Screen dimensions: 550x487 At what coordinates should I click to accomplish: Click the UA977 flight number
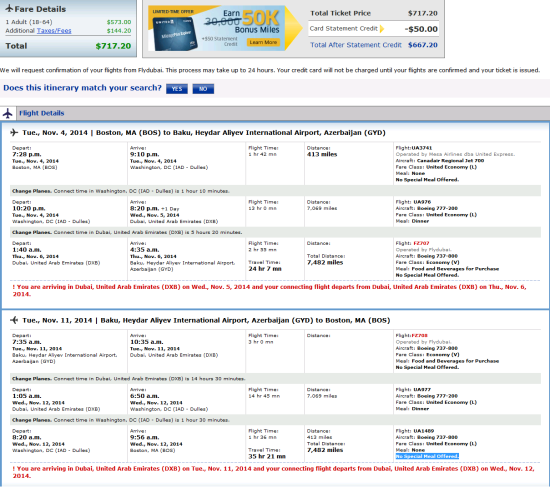point(422,390)
